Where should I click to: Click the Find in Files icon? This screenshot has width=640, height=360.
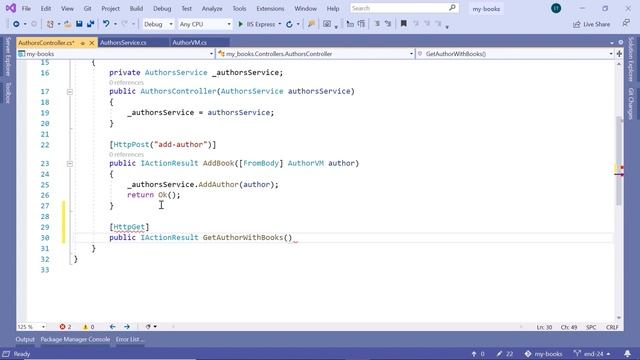coord(311,24)
